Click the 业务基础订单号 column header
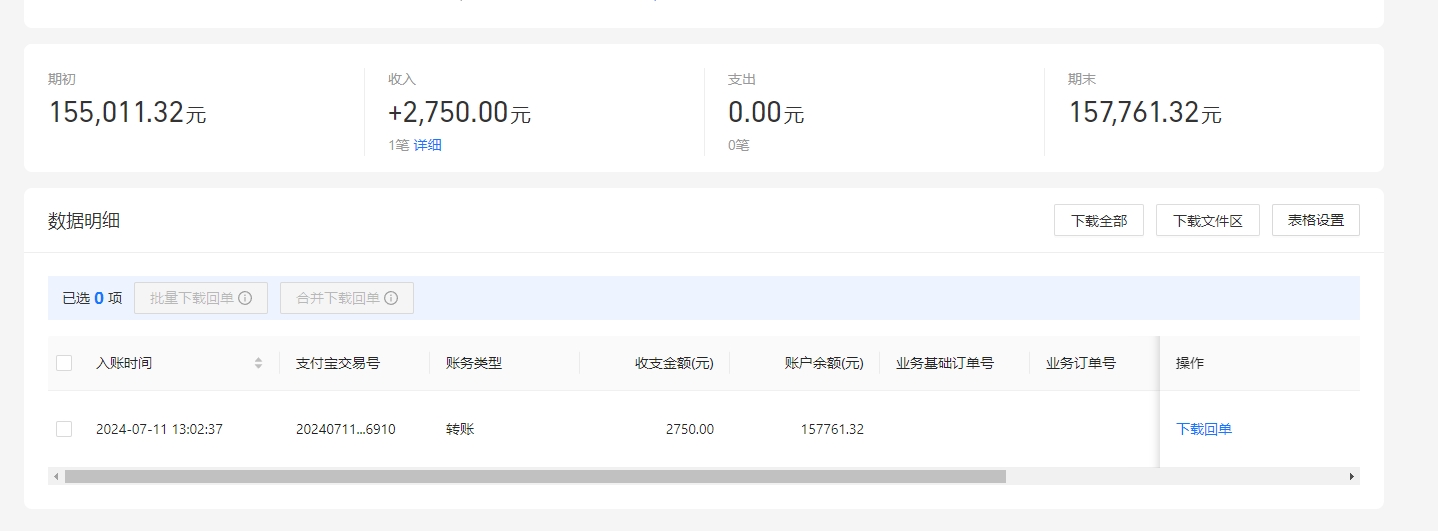This screenshot has height=531, width=1438. (945, 363)
